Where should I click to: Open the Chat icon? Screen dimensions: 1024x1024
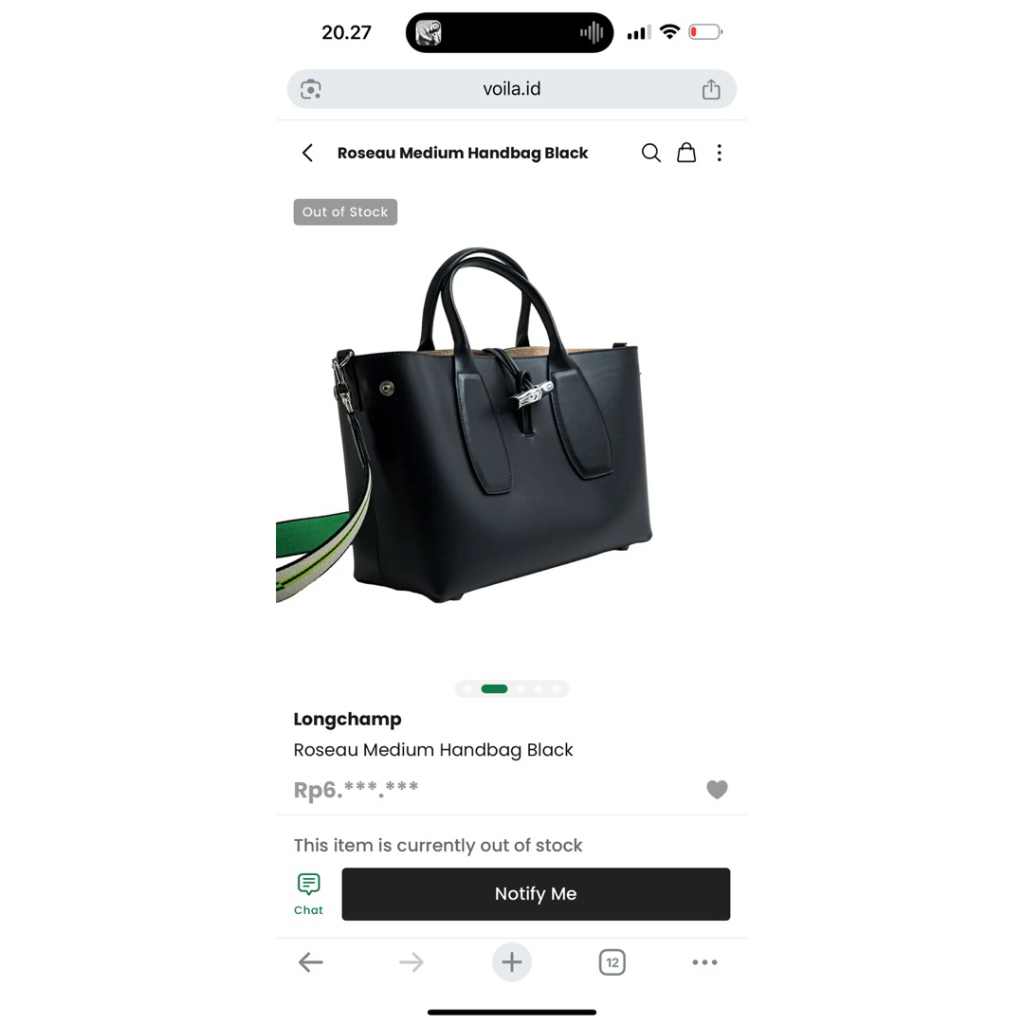click(308, 894)
